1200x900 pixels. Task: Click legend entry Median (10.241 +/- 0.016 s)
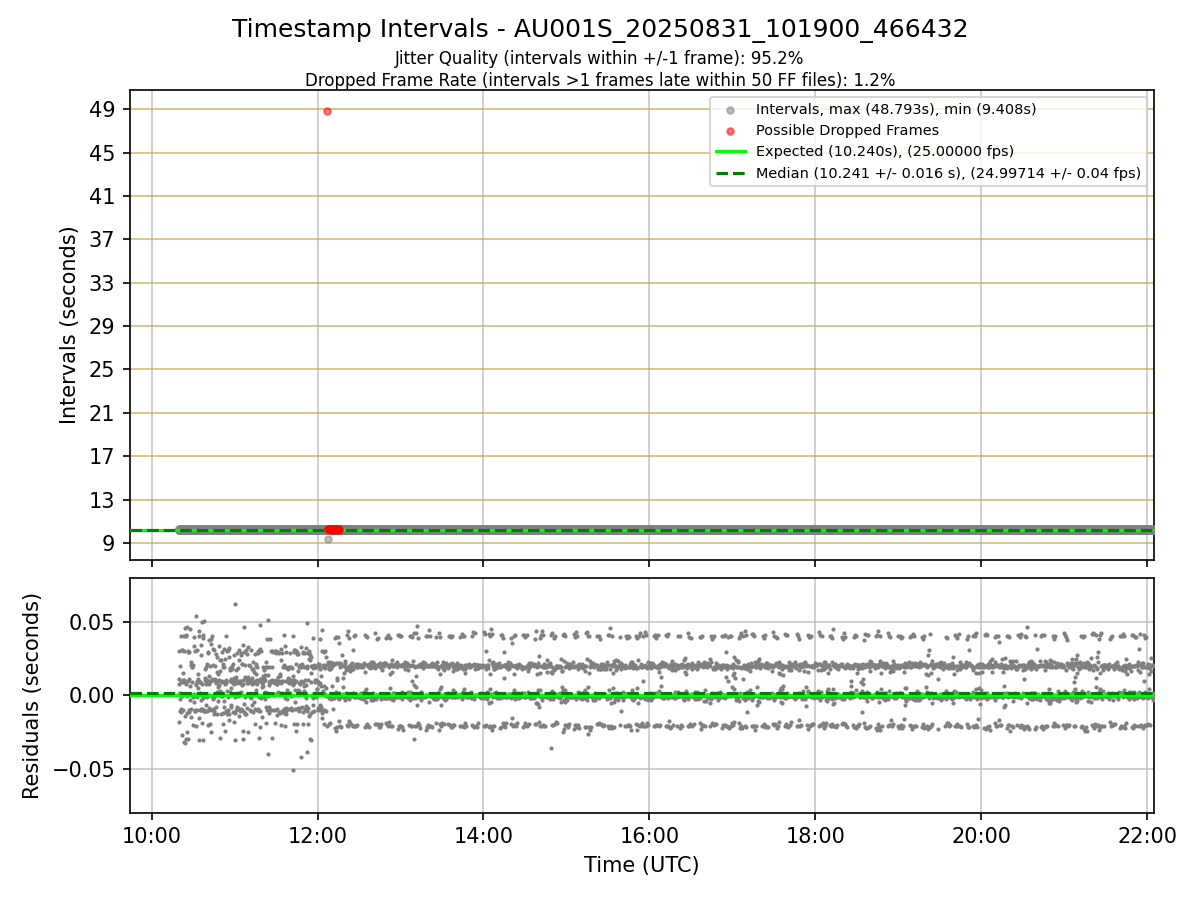[948, 172]
